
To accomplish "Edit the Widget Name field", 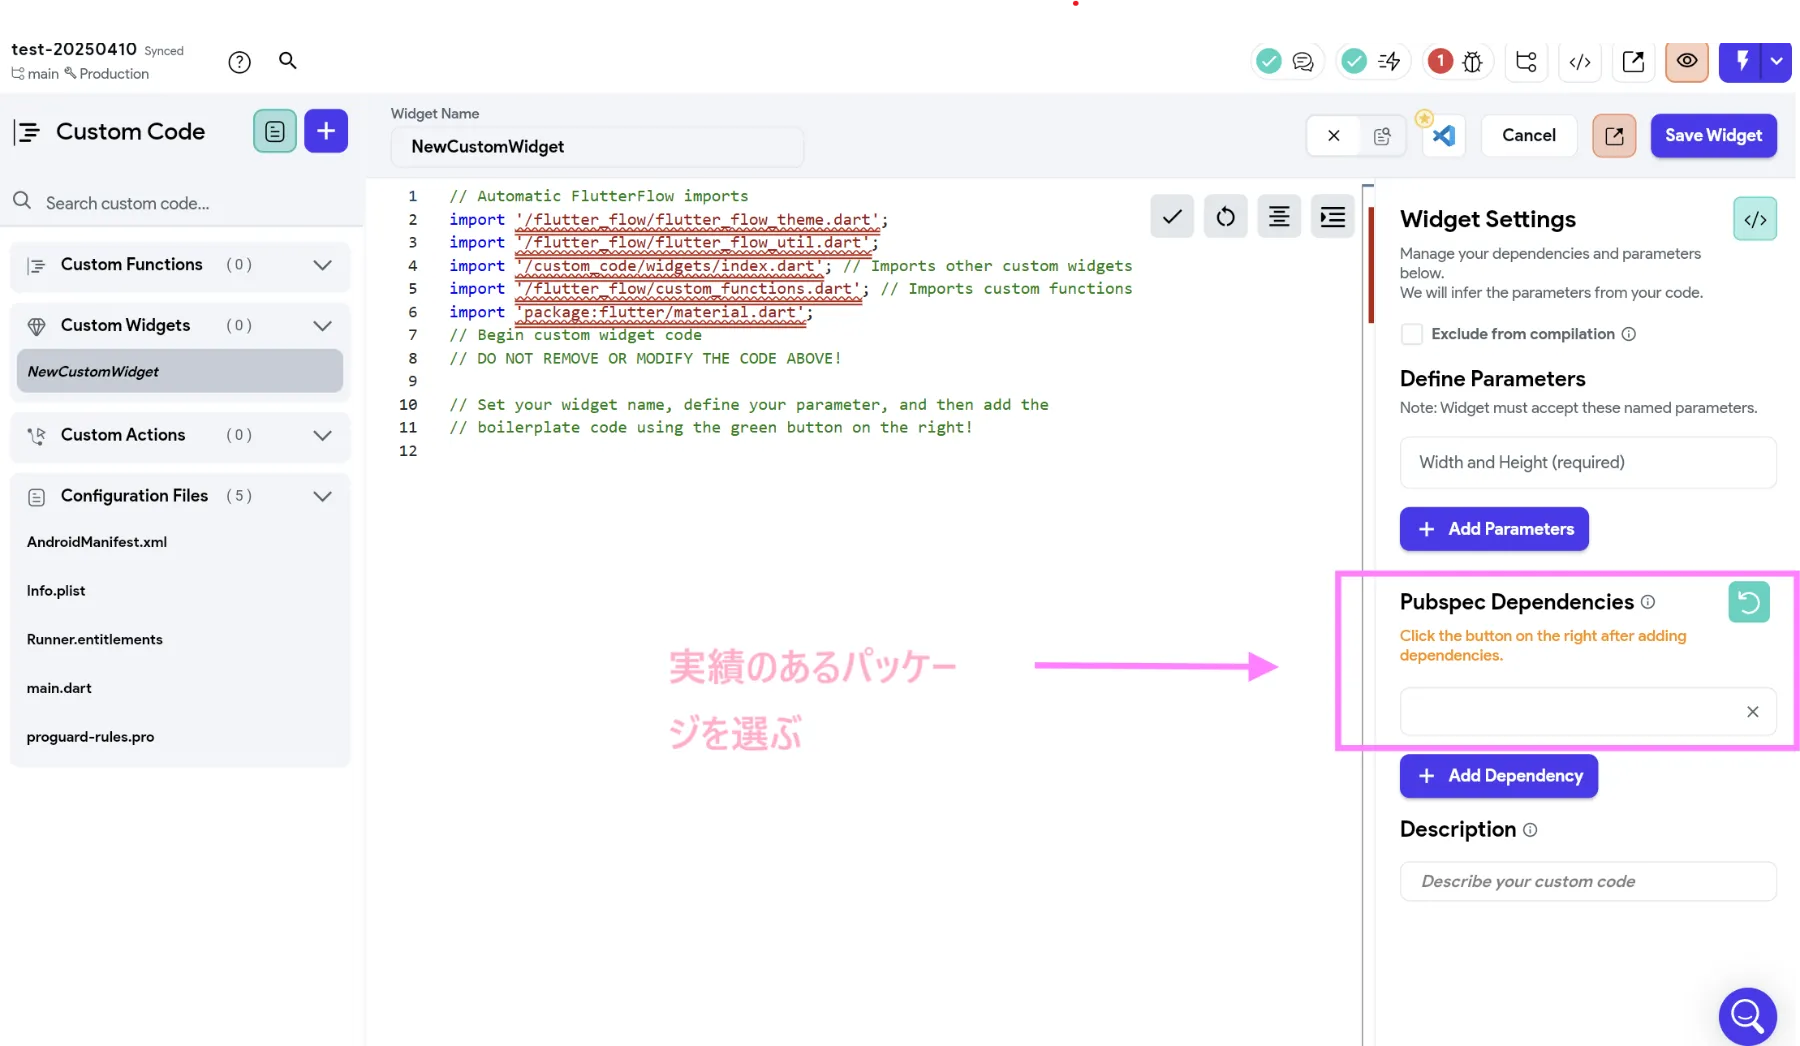I will pos(597,147).
